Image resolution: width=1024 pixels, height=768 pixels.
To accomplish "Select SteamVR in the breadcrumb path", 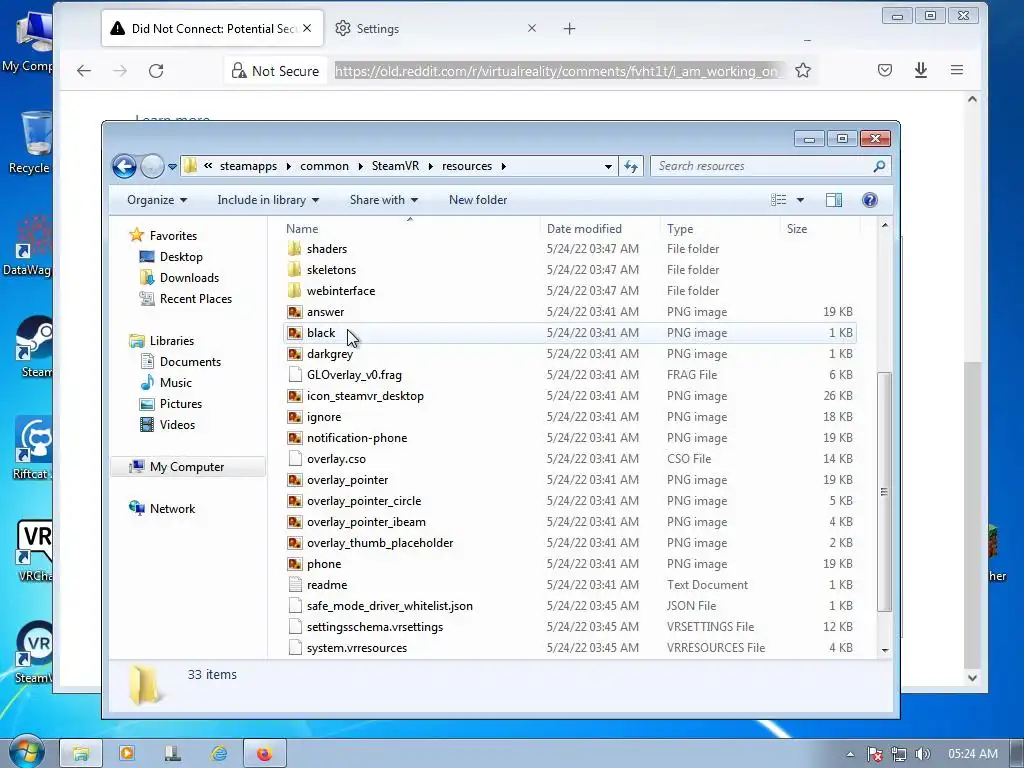I will pos(396,166).
